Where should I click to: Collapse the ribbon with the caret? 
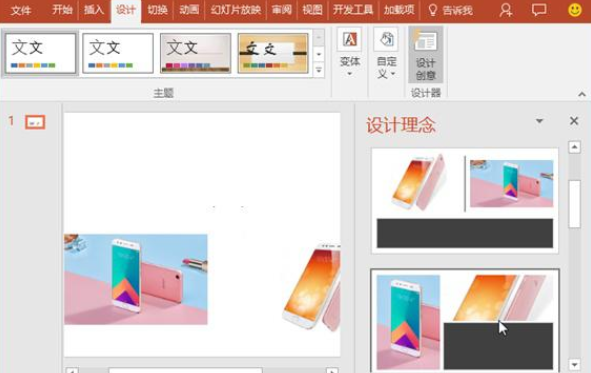582,94
